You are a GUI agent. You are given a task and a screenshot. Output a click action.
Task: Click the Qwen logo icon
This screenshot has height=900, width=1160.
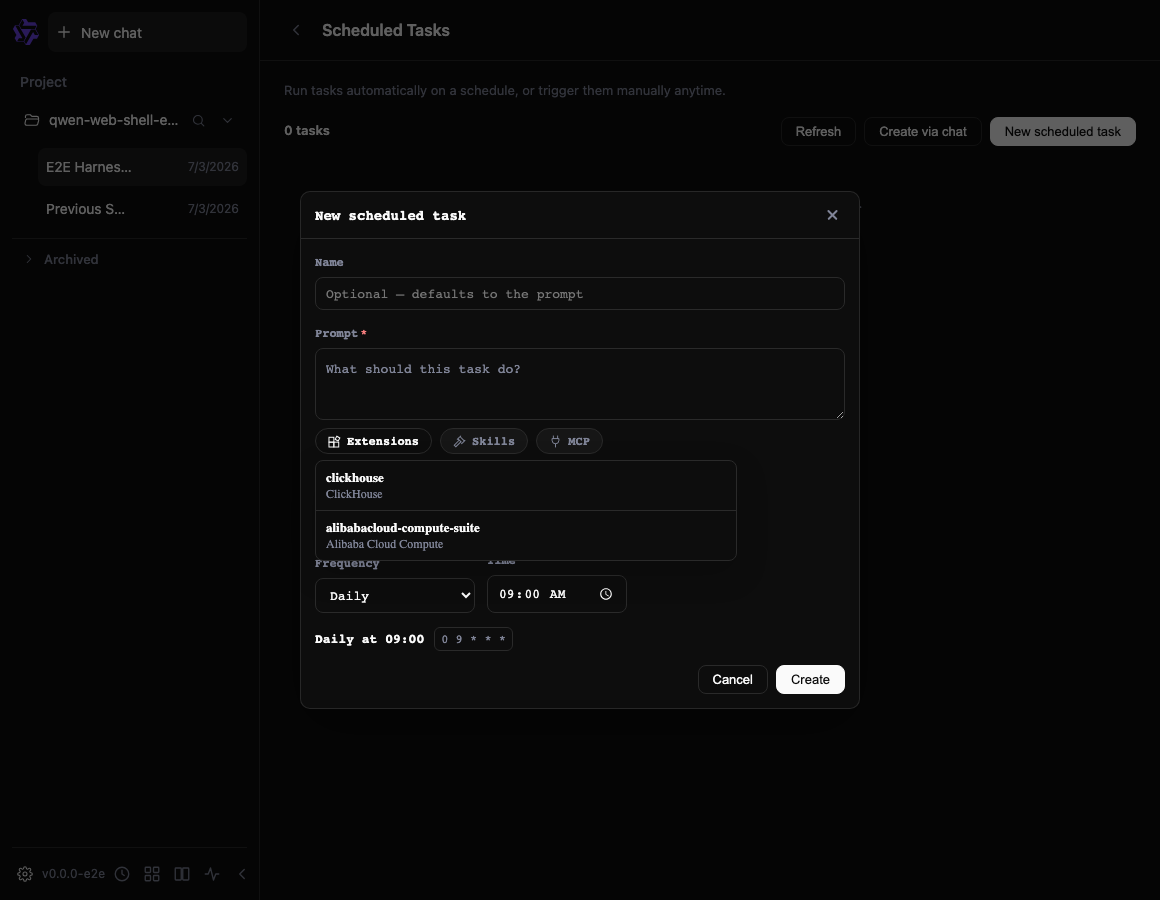click(26, 32)
